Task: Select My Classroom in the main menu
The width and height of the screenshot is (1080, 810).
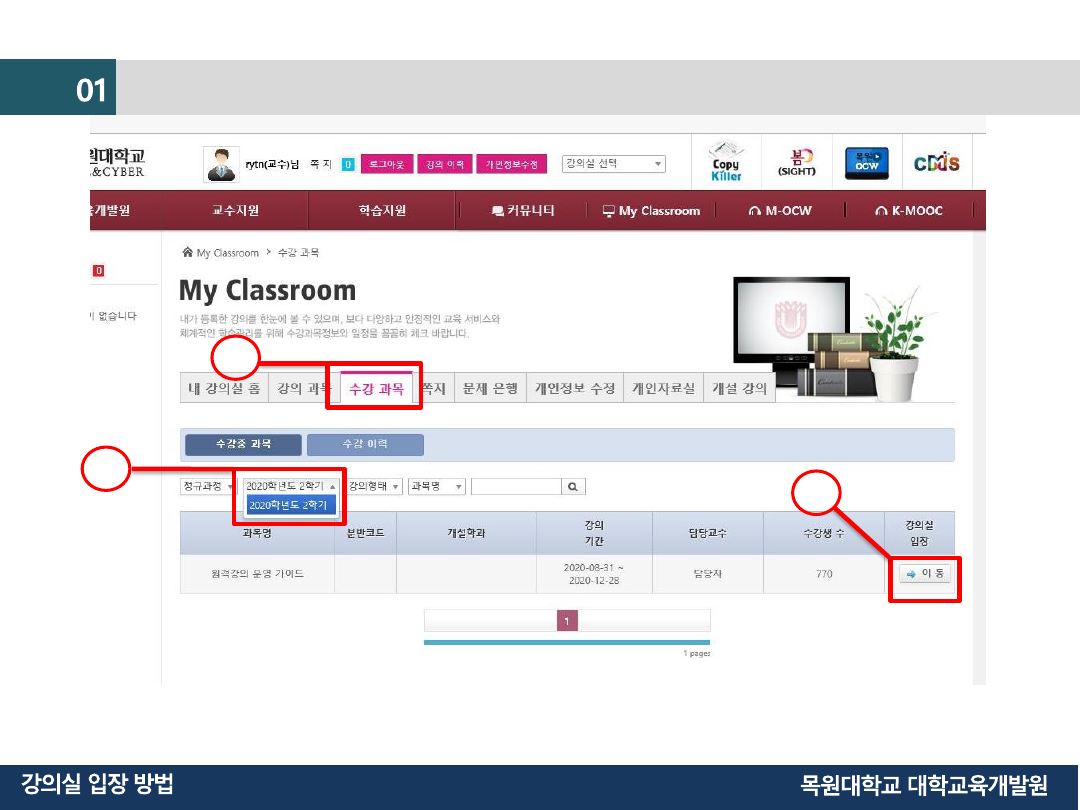Action: (x=651, y=211)
